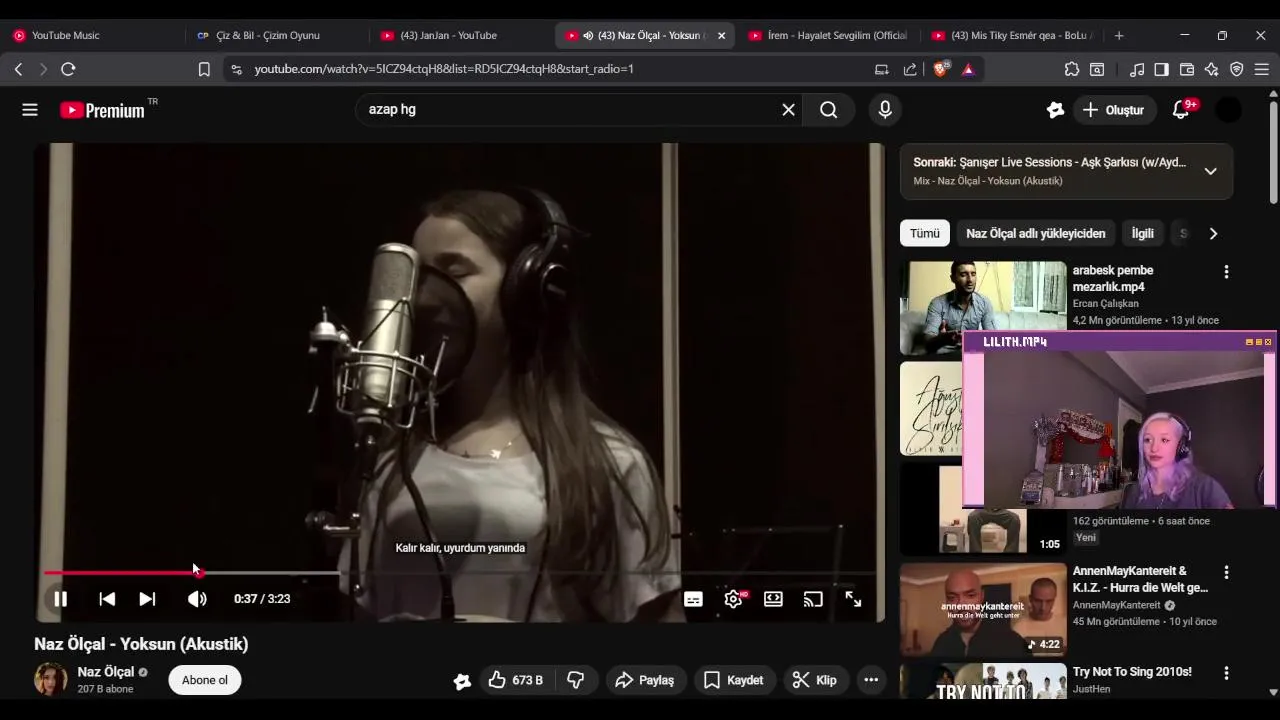Pause the video with the pause button
Image resolution: width=1280 pixels, height=720 pixels.
point(60,599)
